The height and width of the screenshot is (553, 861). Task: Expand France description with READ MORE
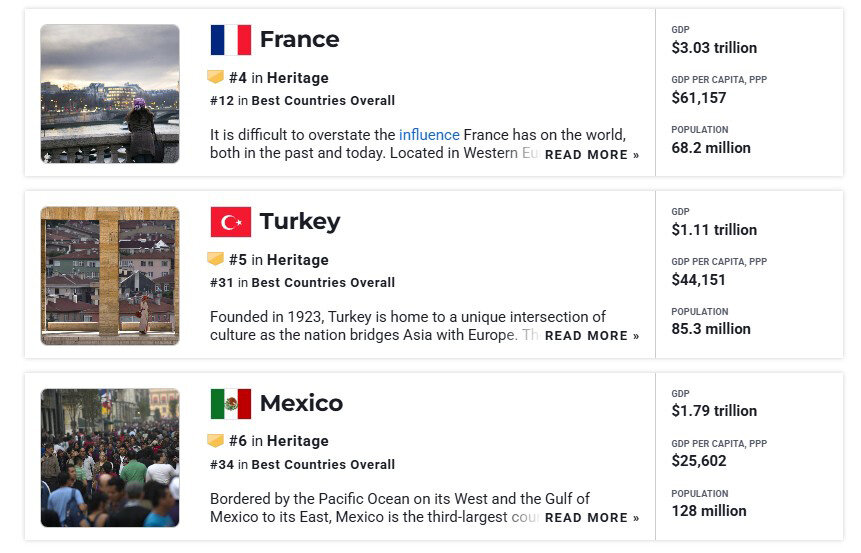[592, 155]
